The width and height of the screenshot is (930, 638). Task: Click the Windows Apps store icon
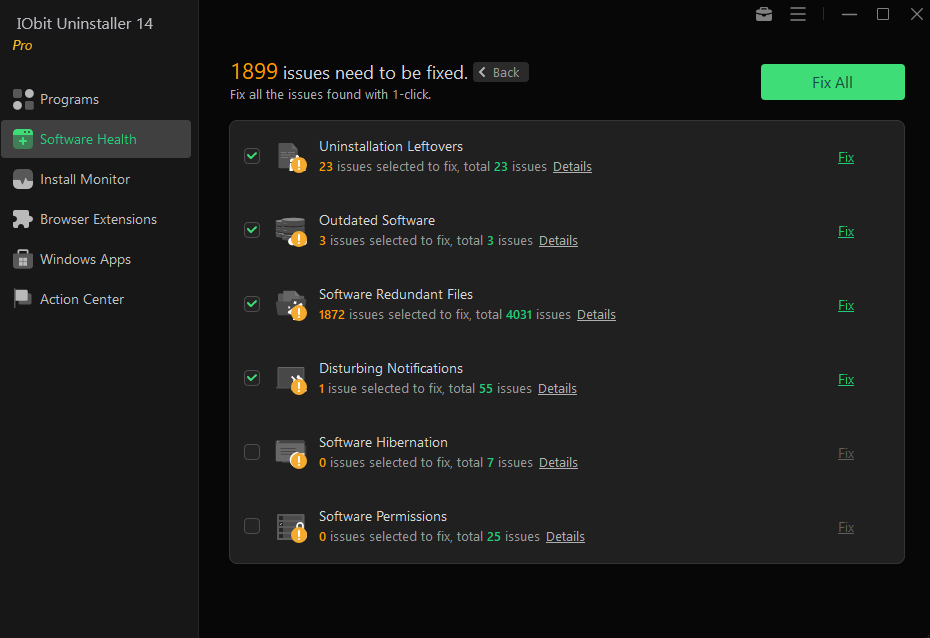coord(23,259)
